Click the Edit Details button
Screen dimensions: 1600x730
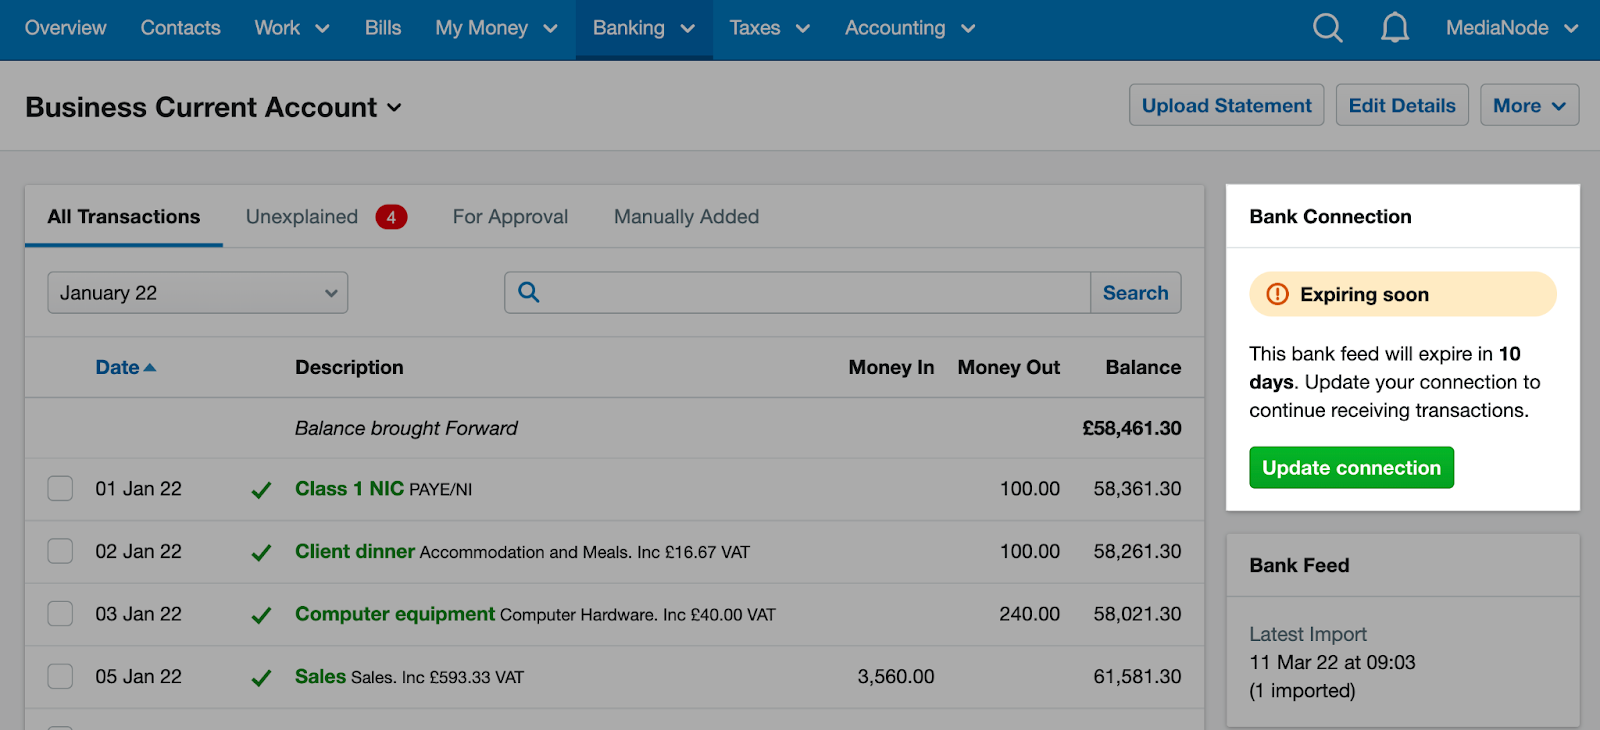[1402, 105]
